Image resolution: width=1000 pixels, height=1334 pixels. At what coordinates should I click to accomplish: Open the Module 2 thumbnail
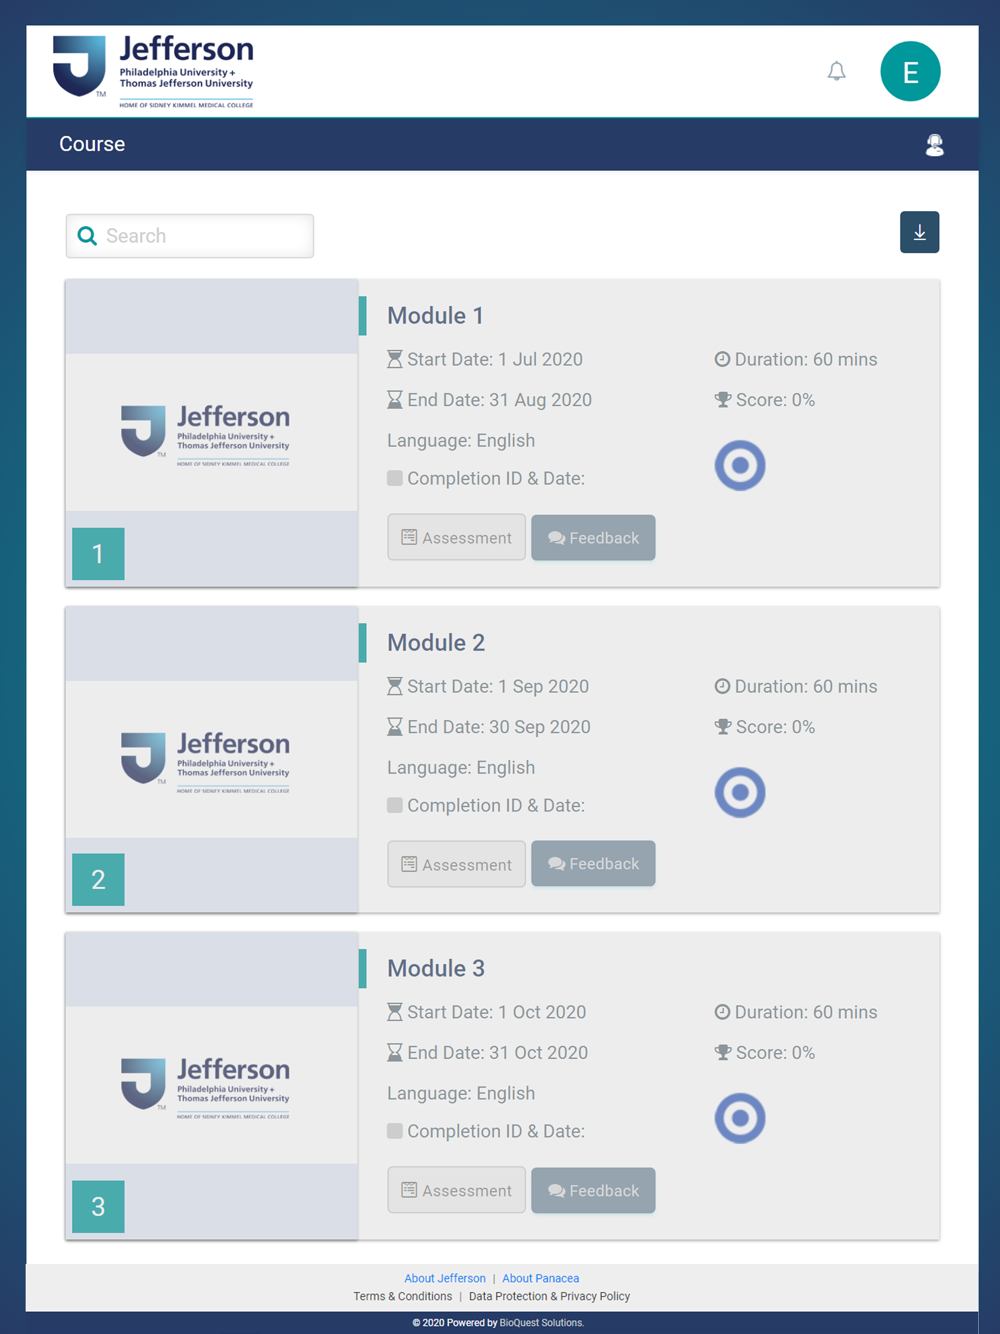point(211,760)
